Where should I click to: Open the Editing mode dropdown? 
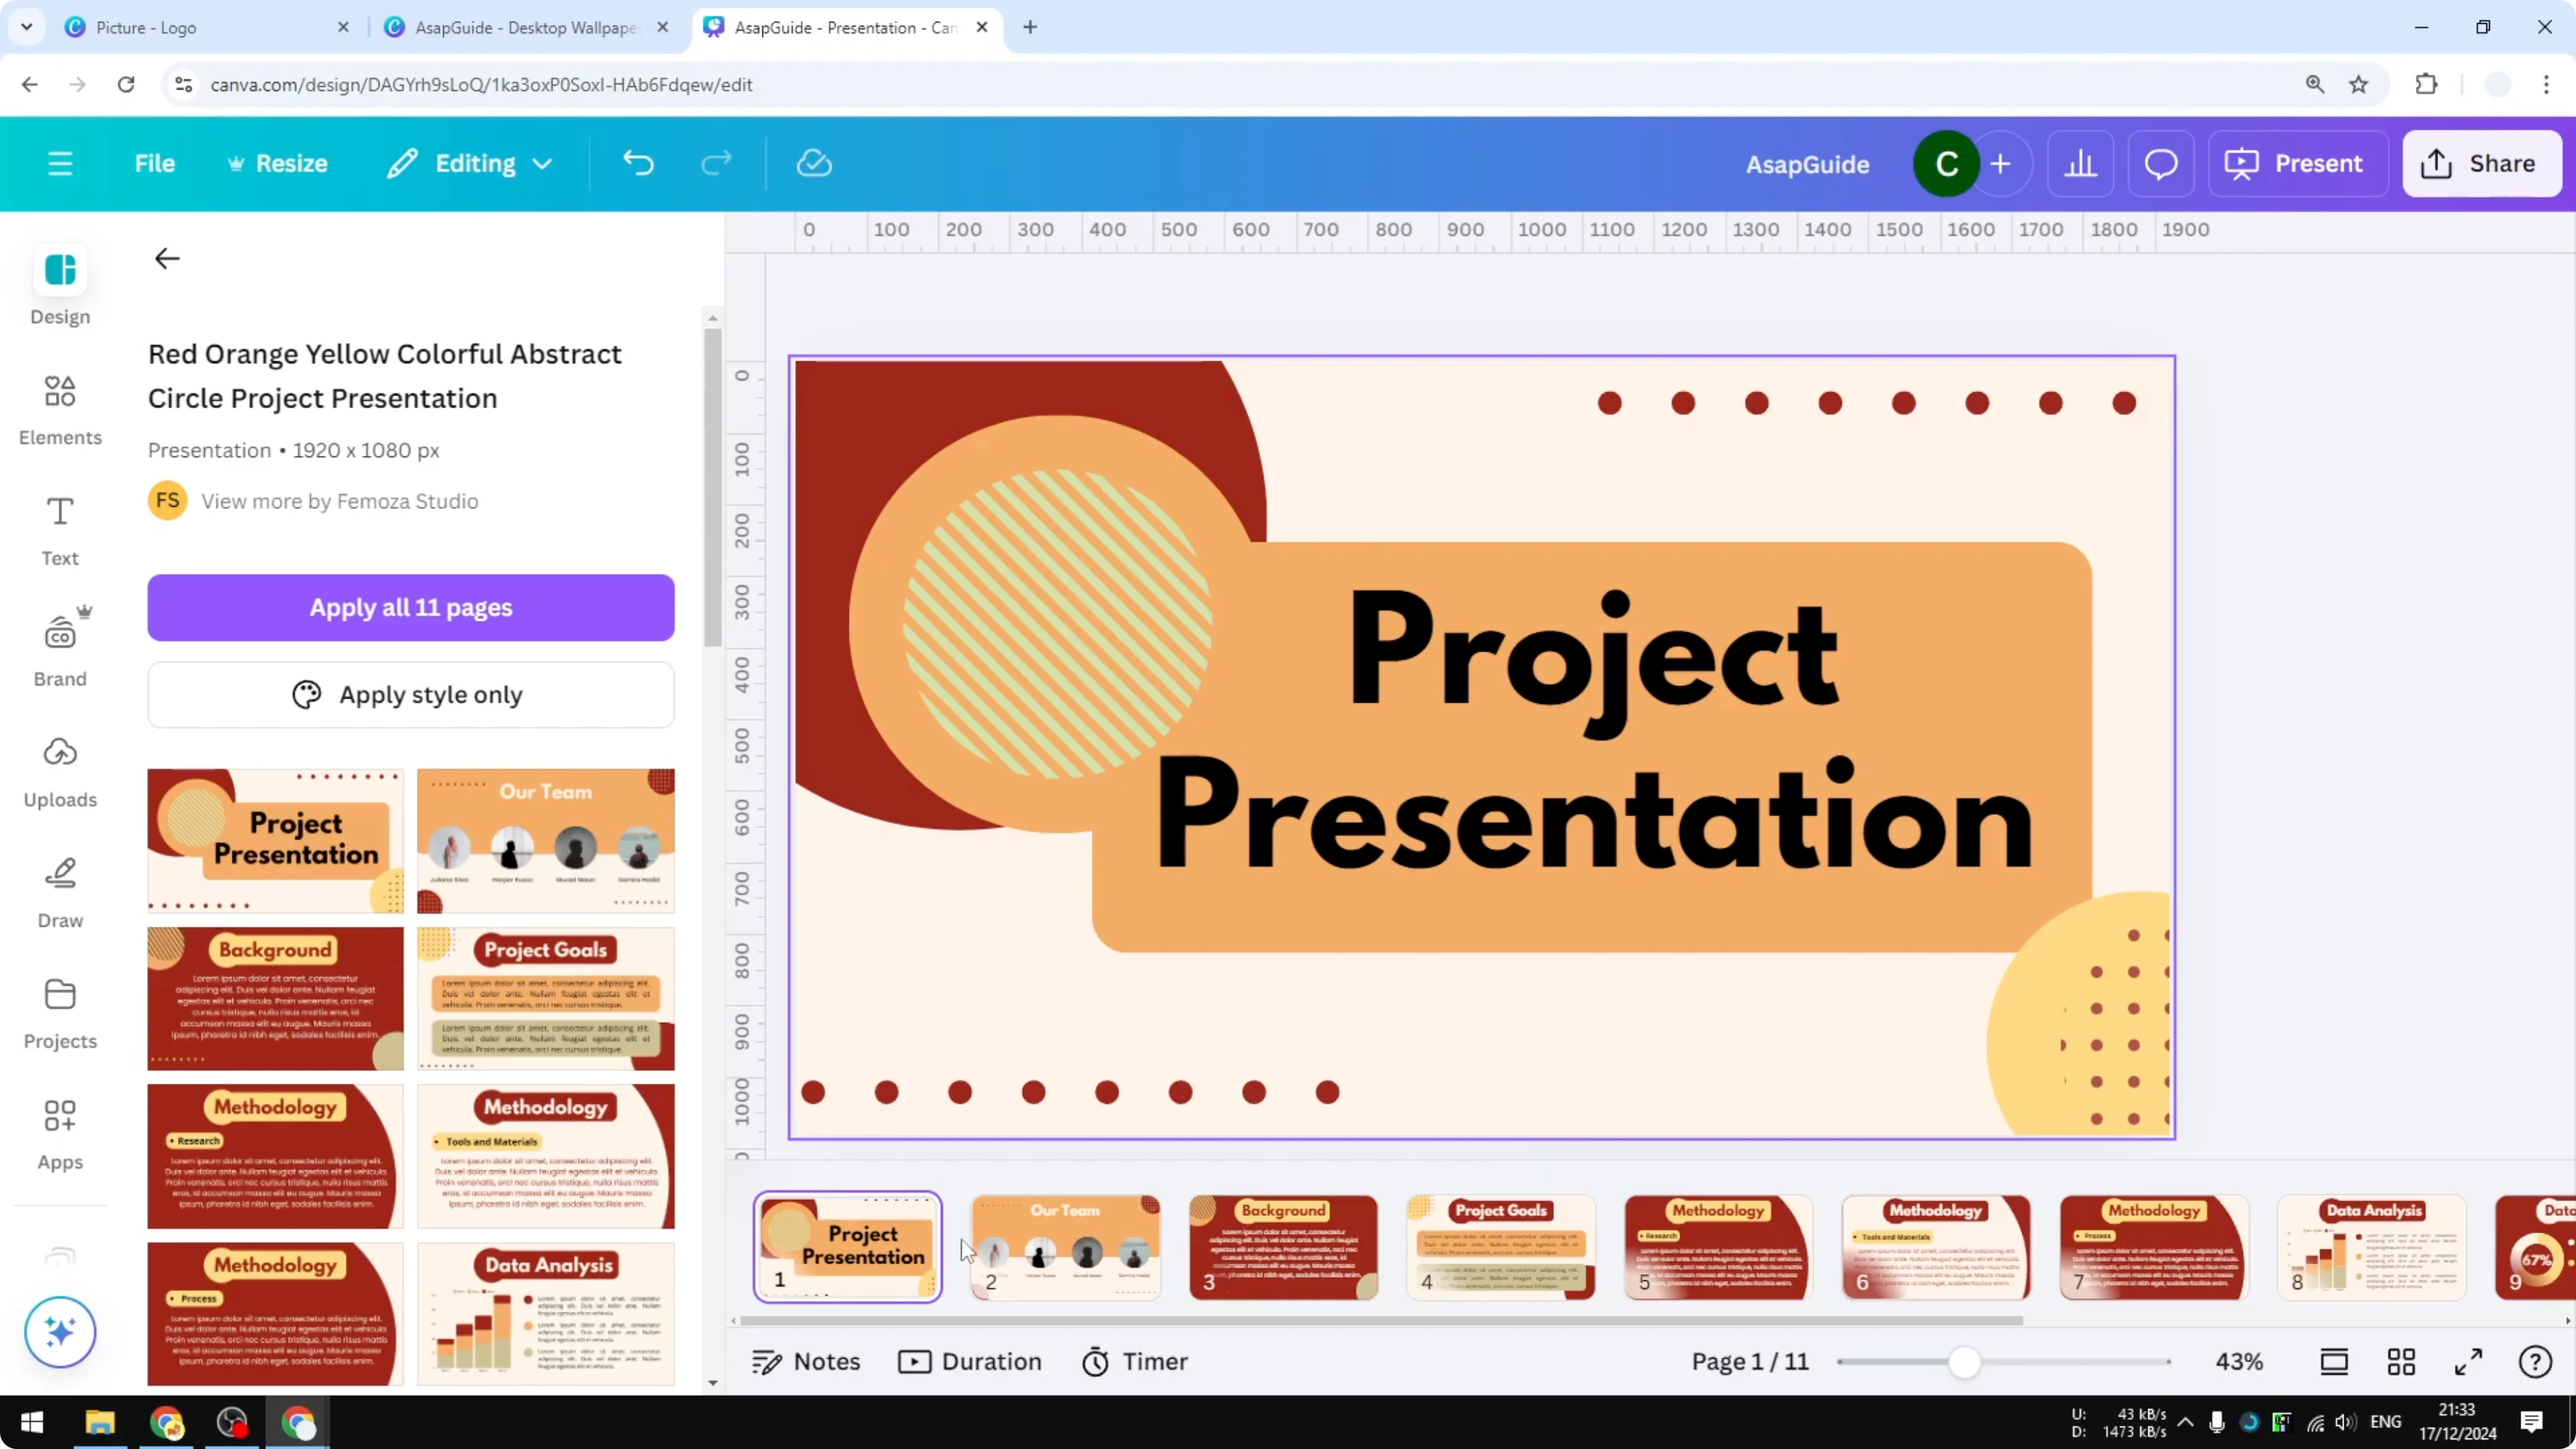469,163
